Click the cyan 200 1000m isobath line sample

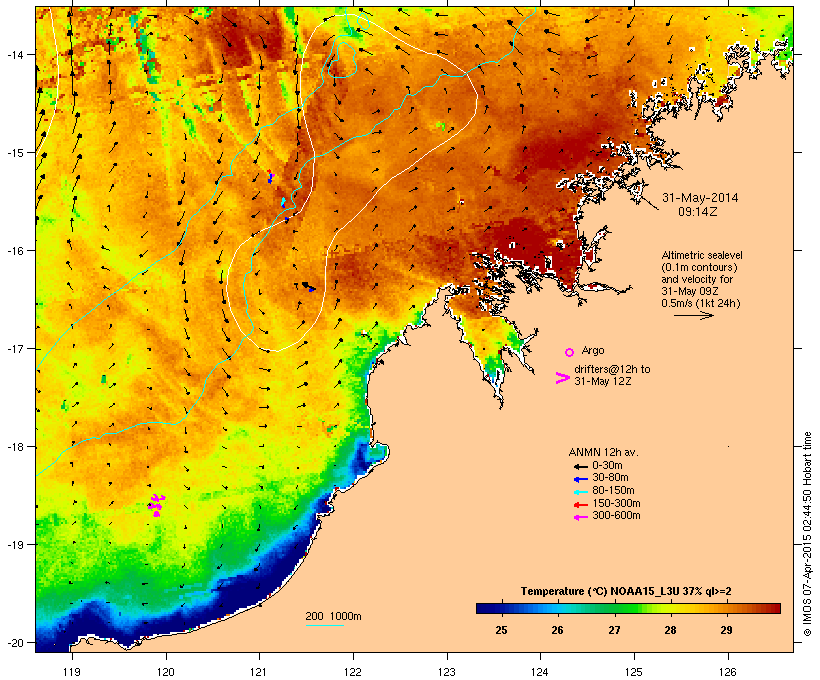point(324,625)
